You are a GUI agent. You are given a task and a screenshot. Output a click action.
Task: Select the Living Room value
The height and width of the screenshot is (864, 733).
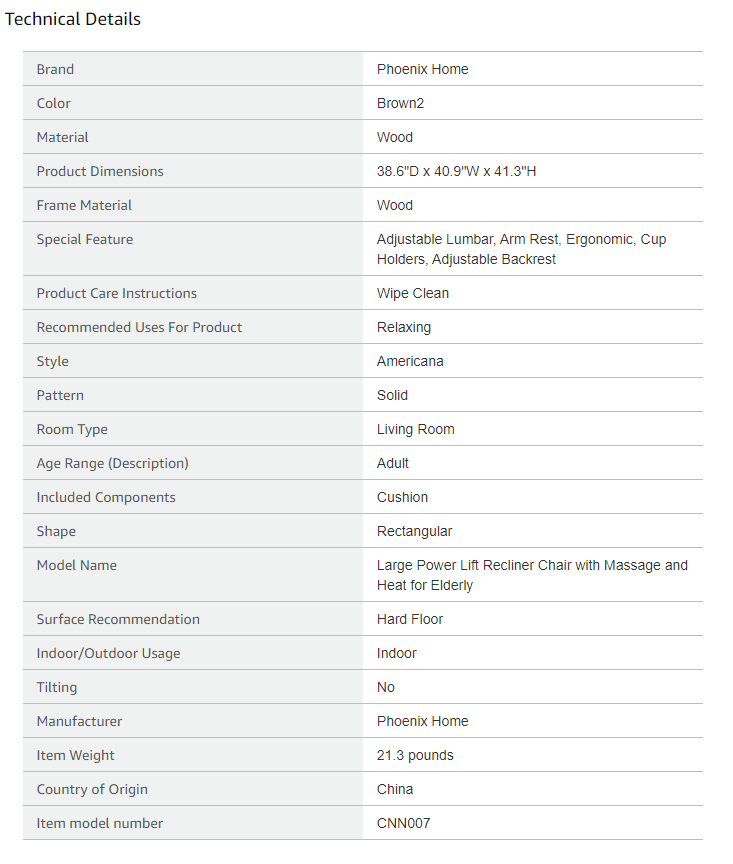pyautogui.click(x=416, y=429)
